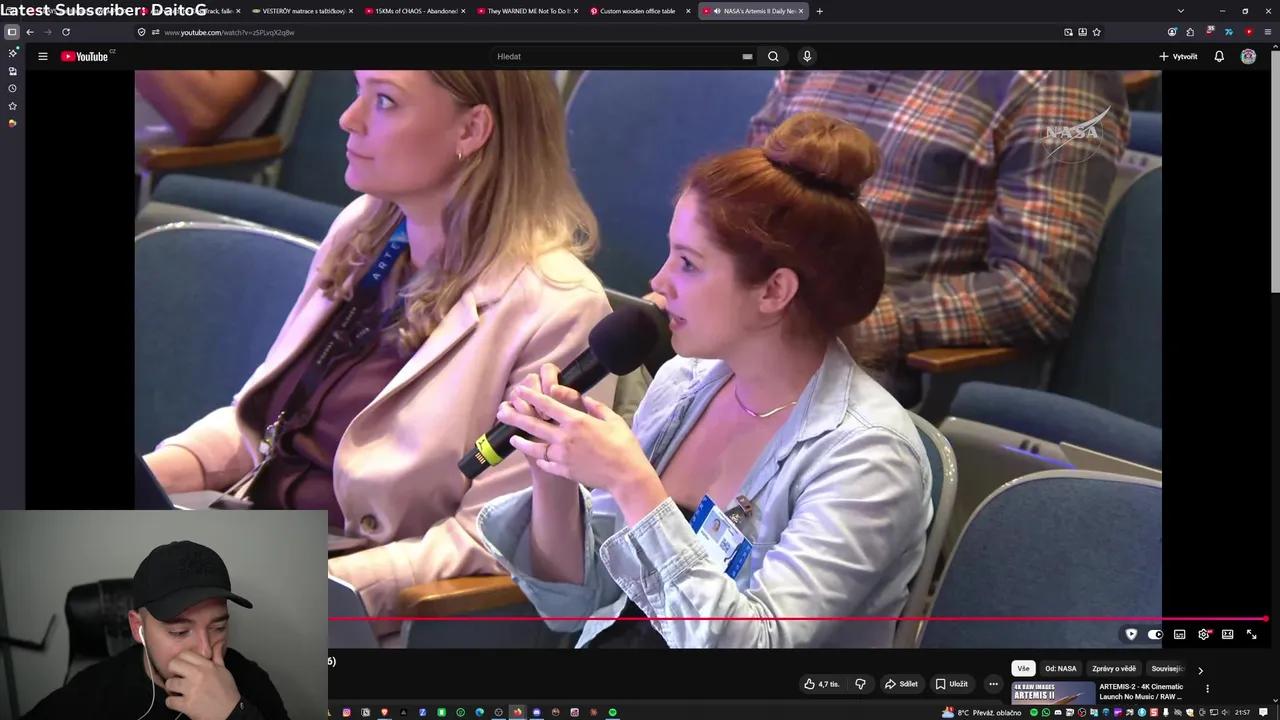Open the browser main menu icon
This screenshot has width=1280, height=720.
coord(1269,32)
